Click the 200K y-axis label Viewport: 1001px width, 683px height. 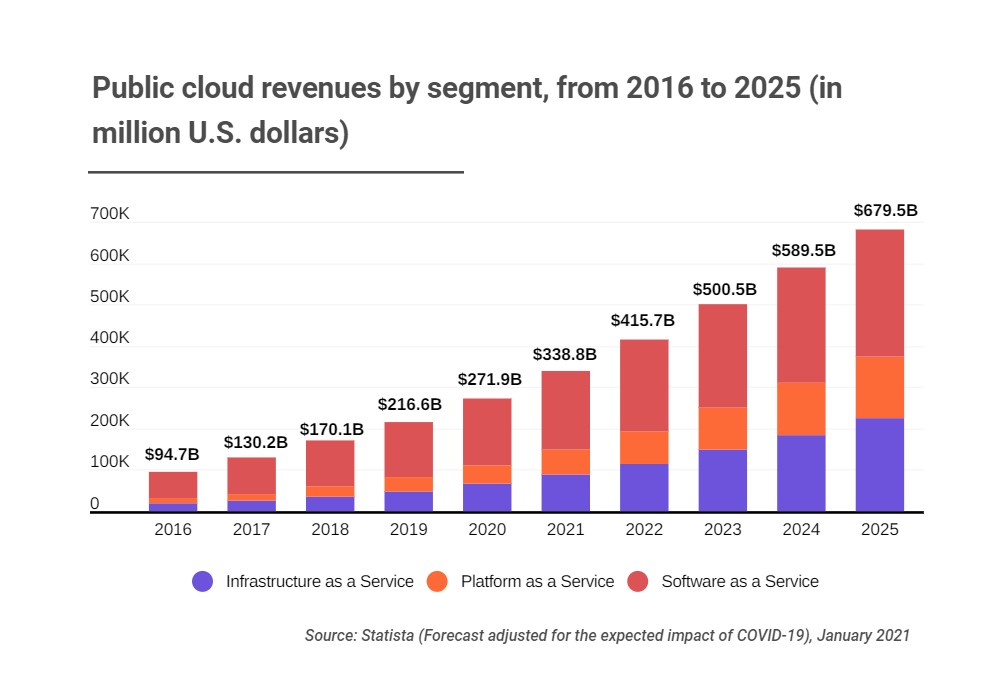click(110, 421)
